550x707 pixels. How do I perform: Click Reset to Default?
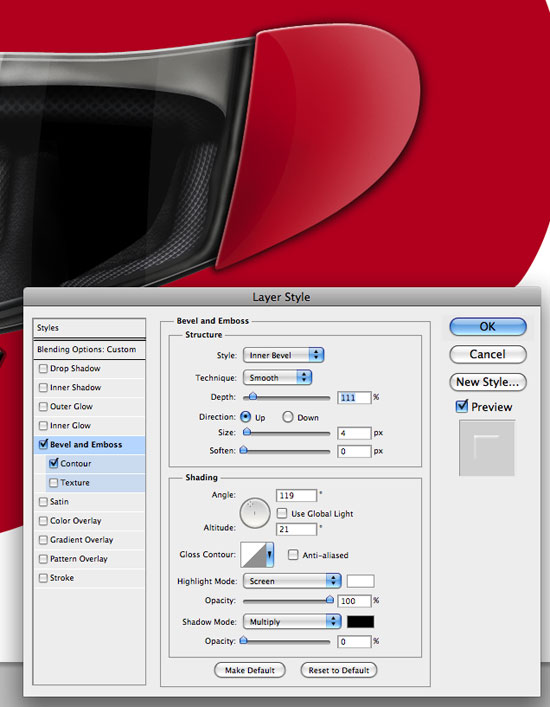coord(339,670)
